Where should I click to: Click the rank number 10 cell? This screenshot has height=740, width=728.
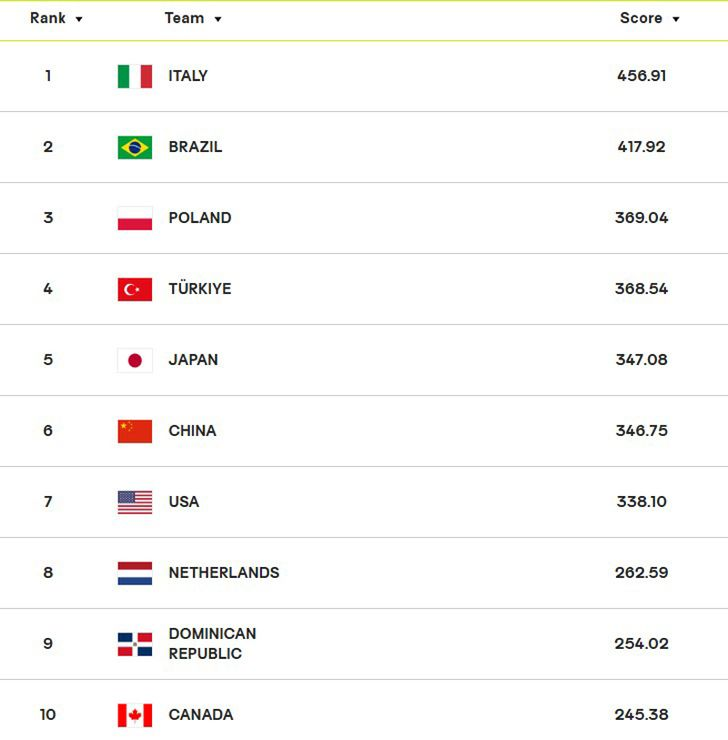(x=48, y=715)
